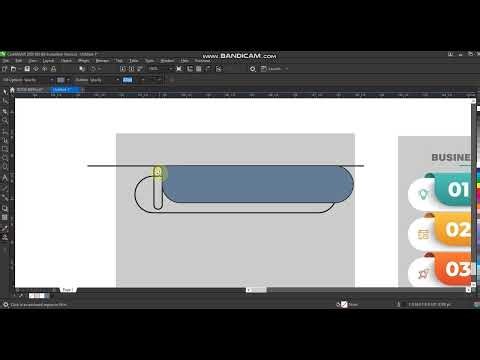Screen dimensions: 480x360
Task: Select the Ellipse tool in the toolbox
Action: pyautogui.click(x=5, y=158)
